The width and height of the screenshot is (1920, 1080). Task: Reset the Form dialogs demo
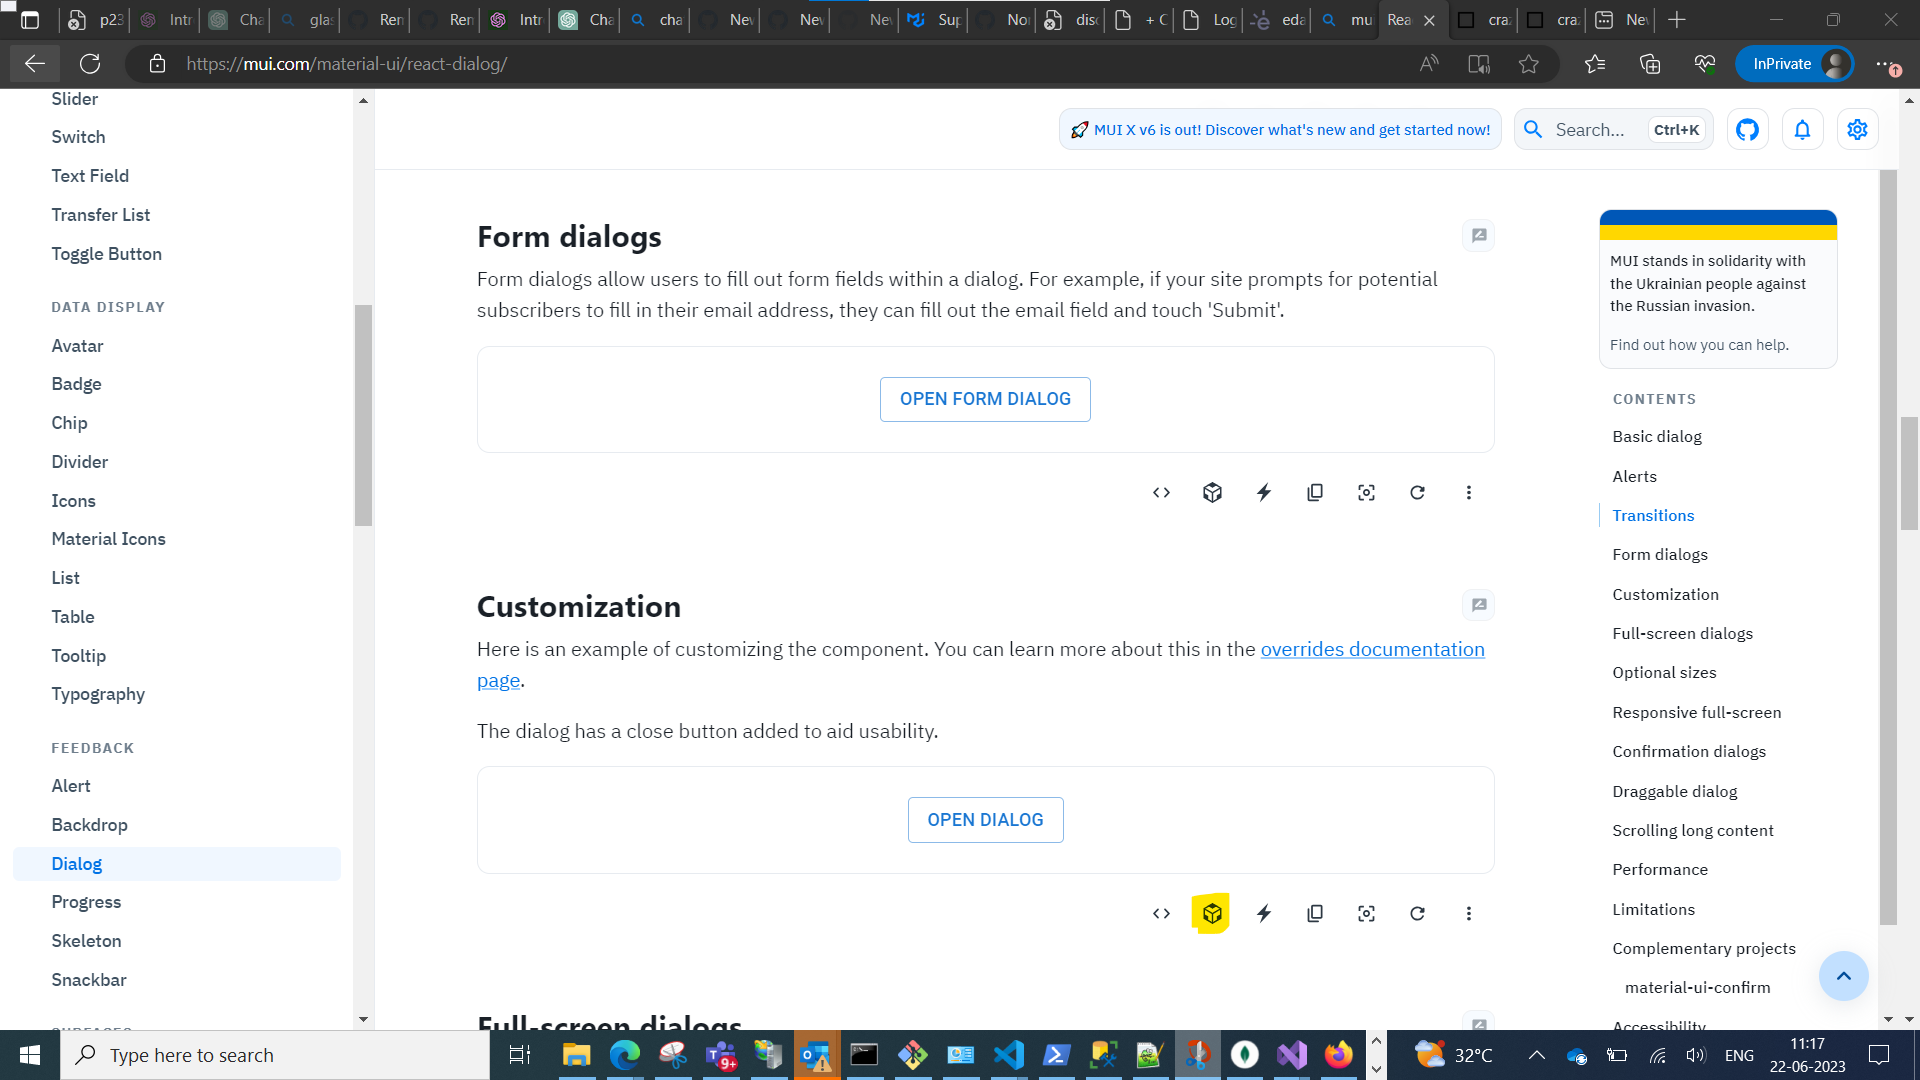pyautogui.click(x=1417, y=492)
